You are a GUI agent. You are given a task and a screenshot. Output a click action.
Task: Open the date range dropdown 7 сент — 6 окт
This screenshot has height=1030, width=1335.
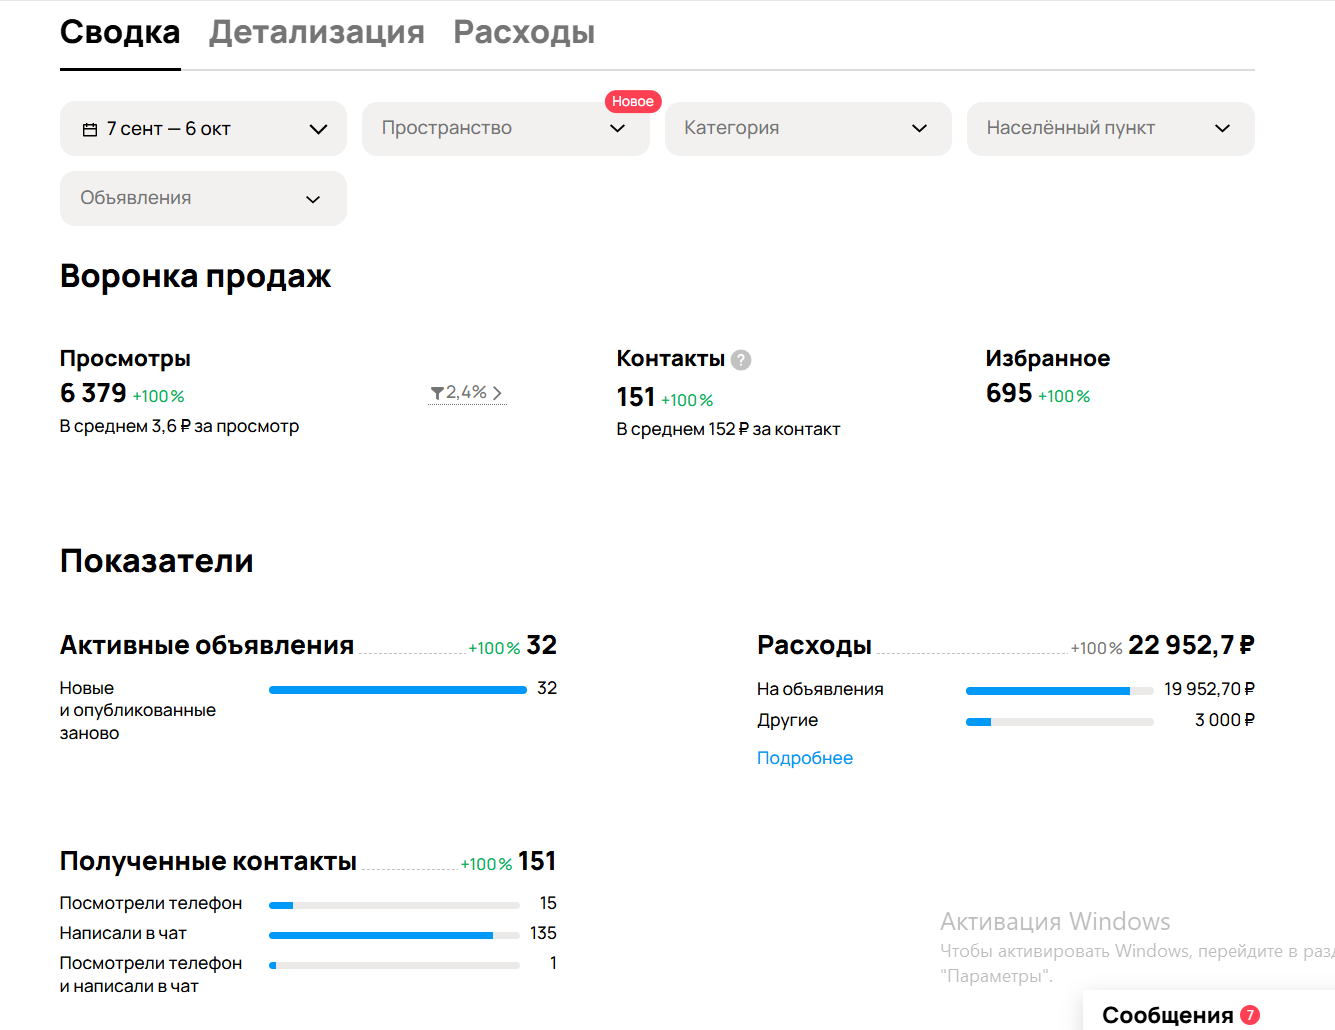[203, 129]
